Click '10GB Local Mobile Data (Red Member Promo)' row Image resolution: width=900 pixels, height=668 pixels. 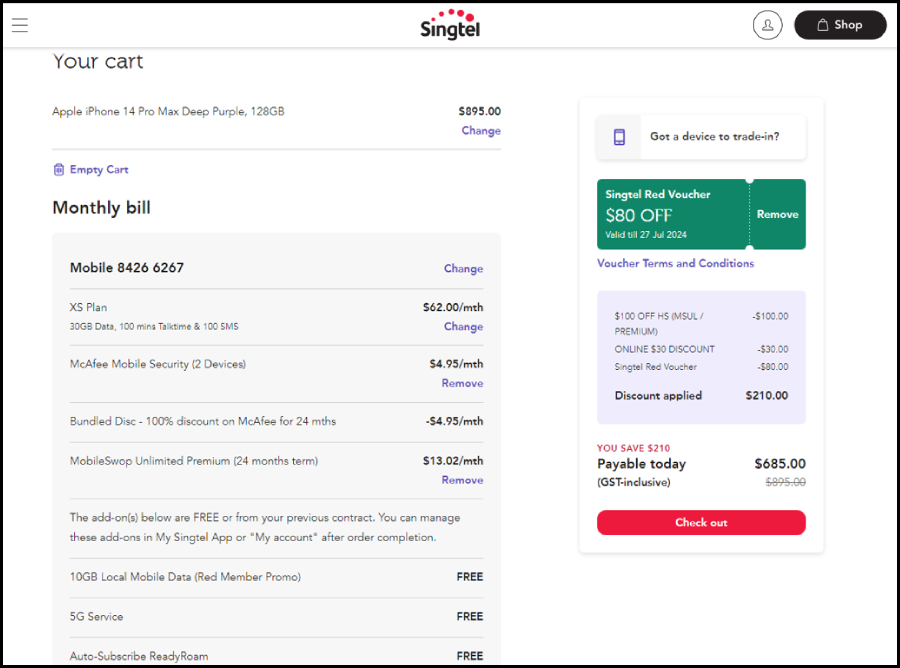click(276, 577)
